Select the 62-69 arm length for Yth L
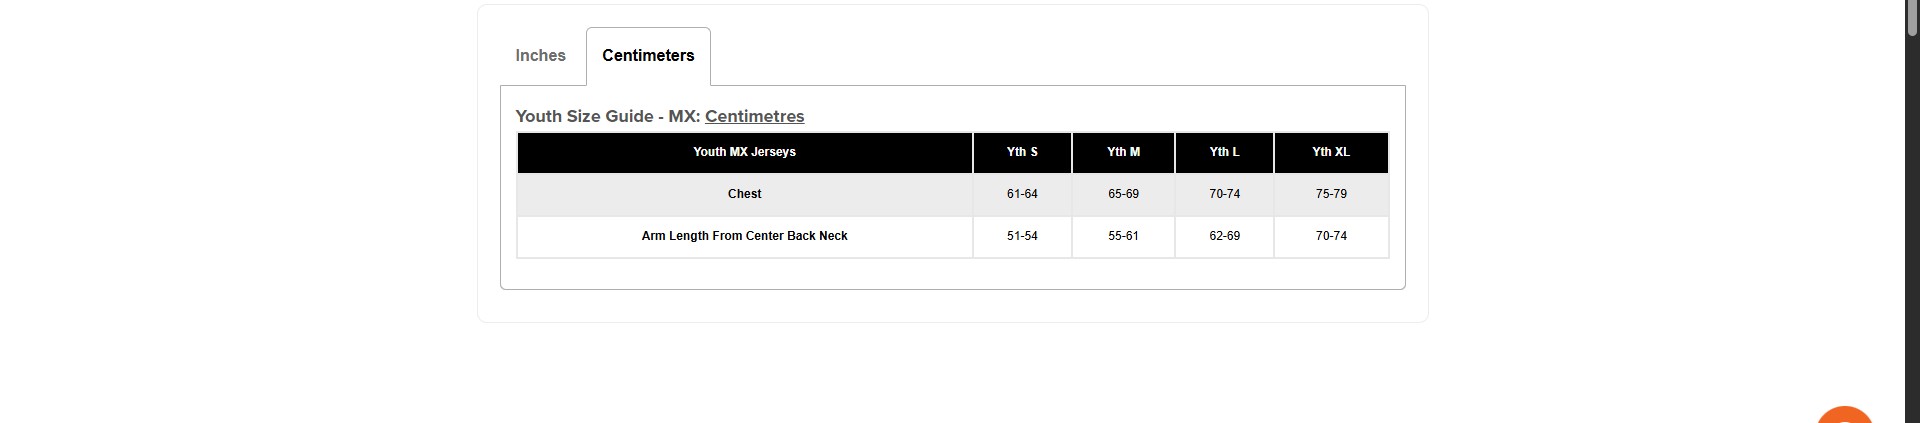This screenshot has width=1920, height=423. pos(1224,236)
